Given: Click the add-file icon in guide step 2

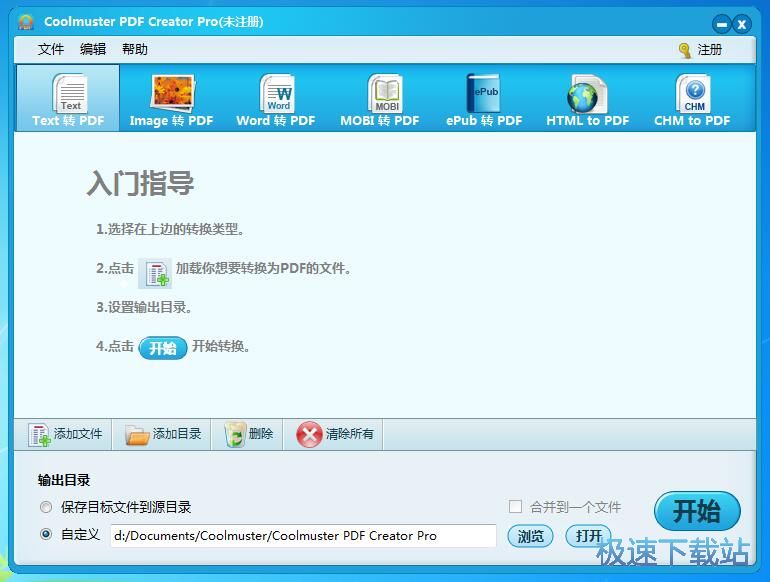Looking at the screenshot, I should click(x=155, y=273).
